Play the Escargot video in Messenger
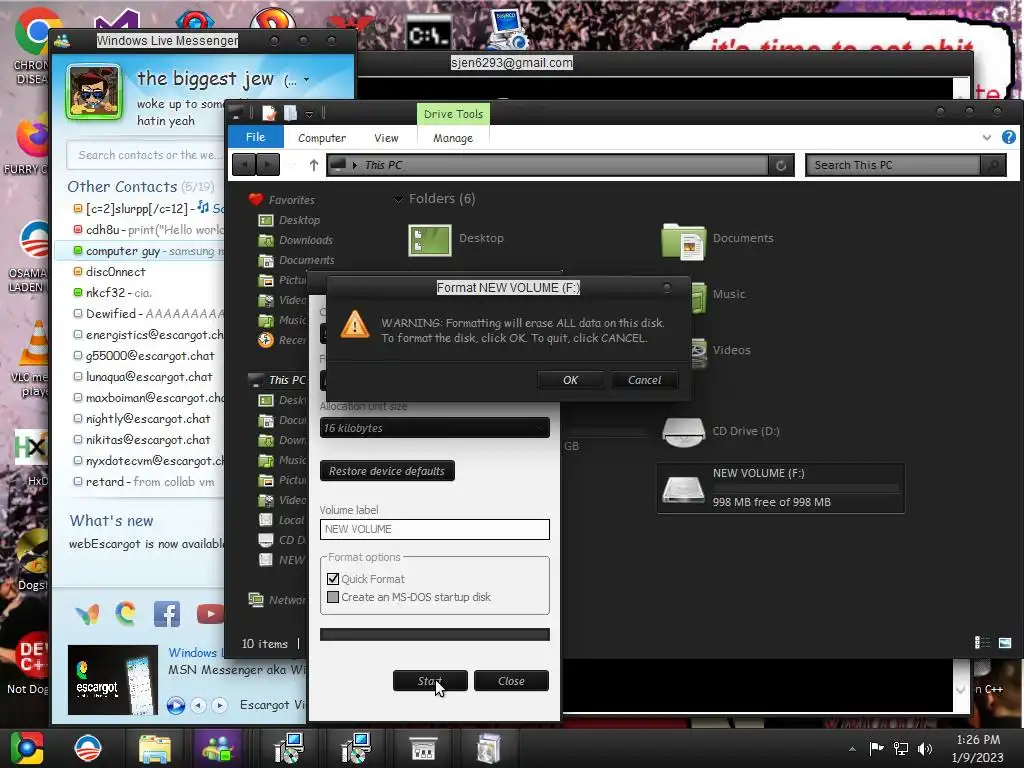 click(176, 705)
